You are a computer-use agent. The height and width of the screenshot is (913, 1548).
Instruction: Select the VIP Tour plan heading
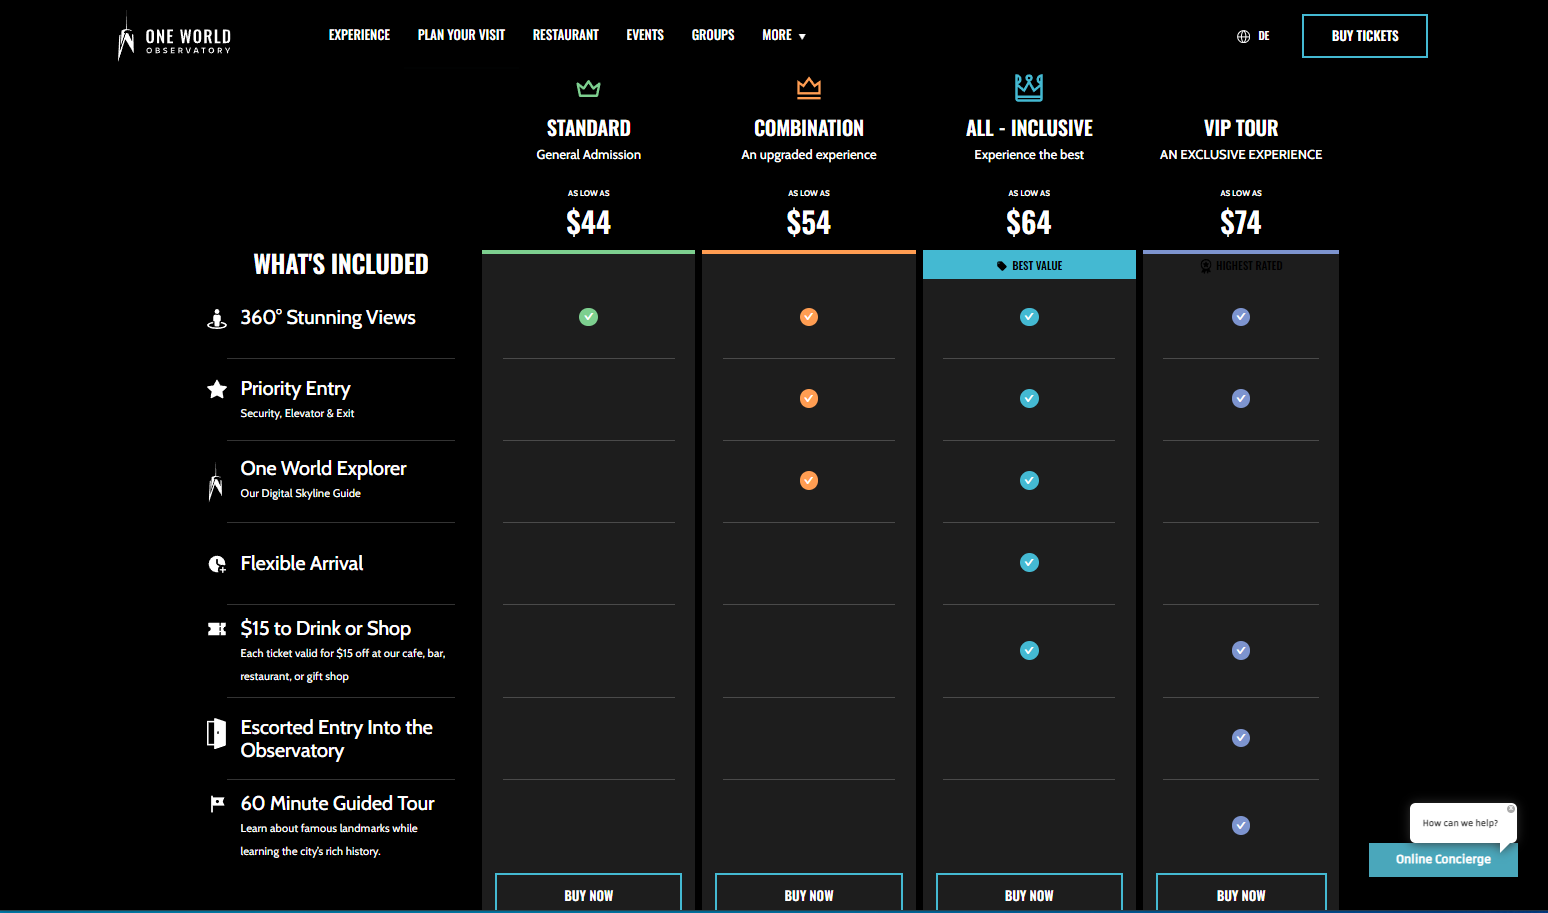pyautogui.click(x=1241, y=128)
